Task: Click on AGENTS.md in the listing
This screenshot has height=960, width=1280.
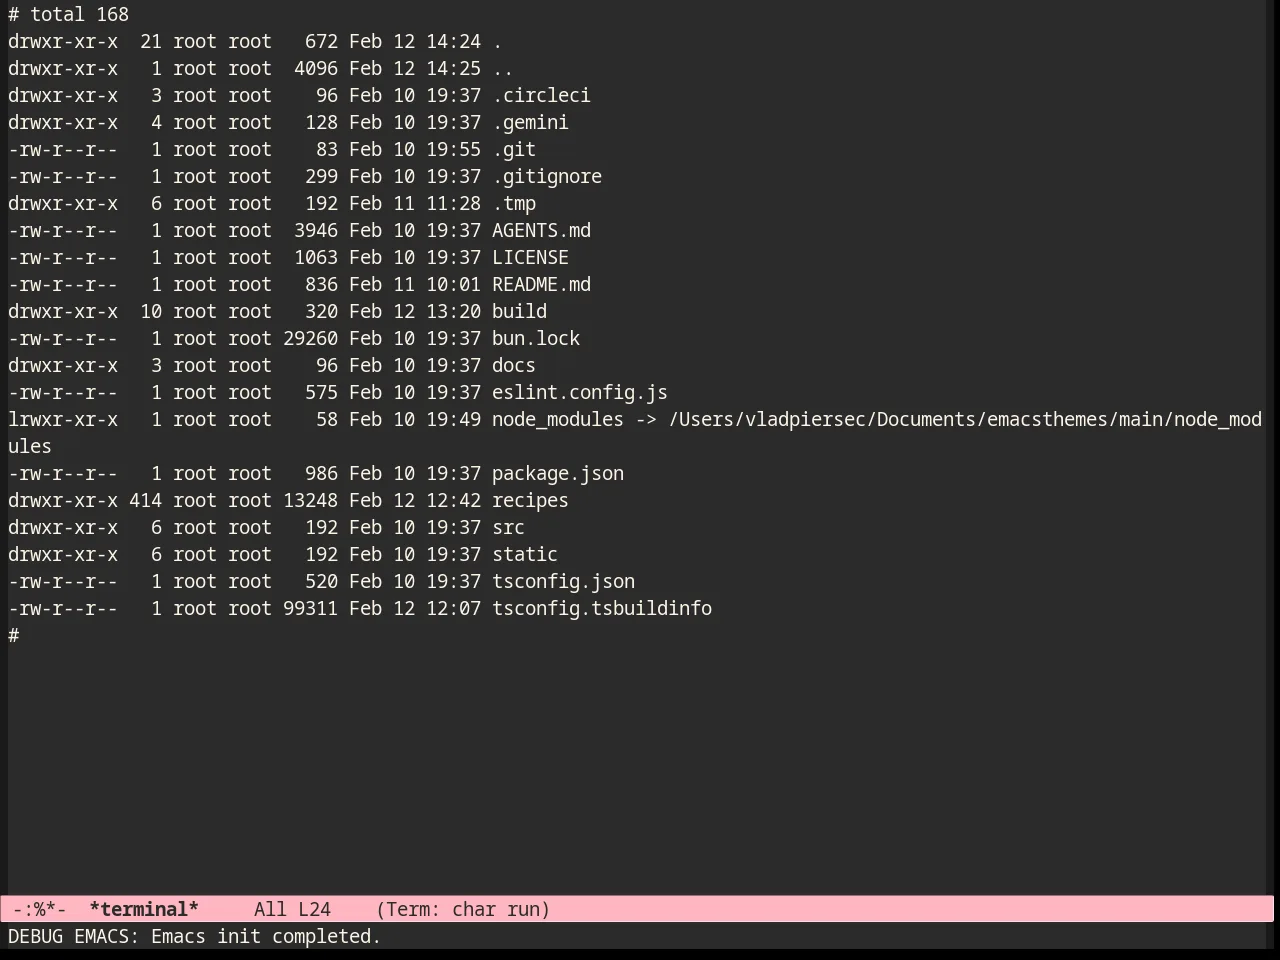Action: (541, 230)
